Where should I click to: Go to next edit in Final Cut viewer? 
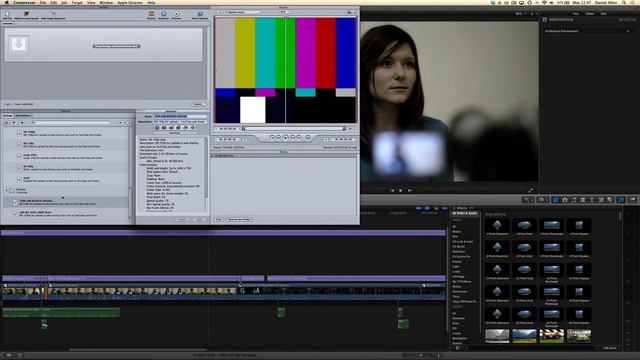(409, 190)
